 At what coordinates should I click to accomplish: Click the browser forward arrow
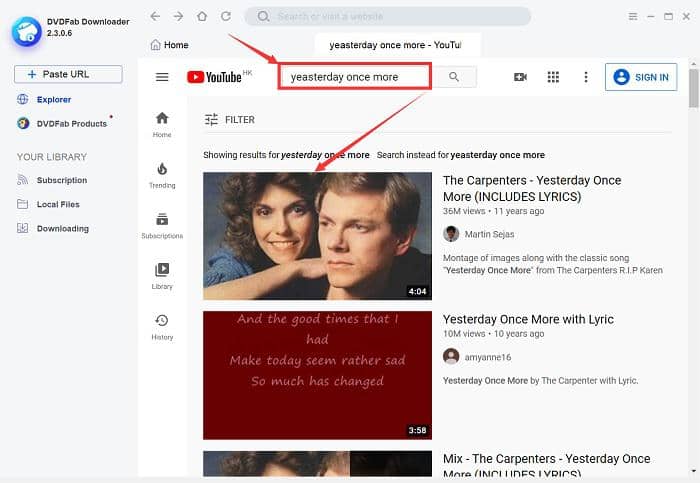tap(179, 17)
